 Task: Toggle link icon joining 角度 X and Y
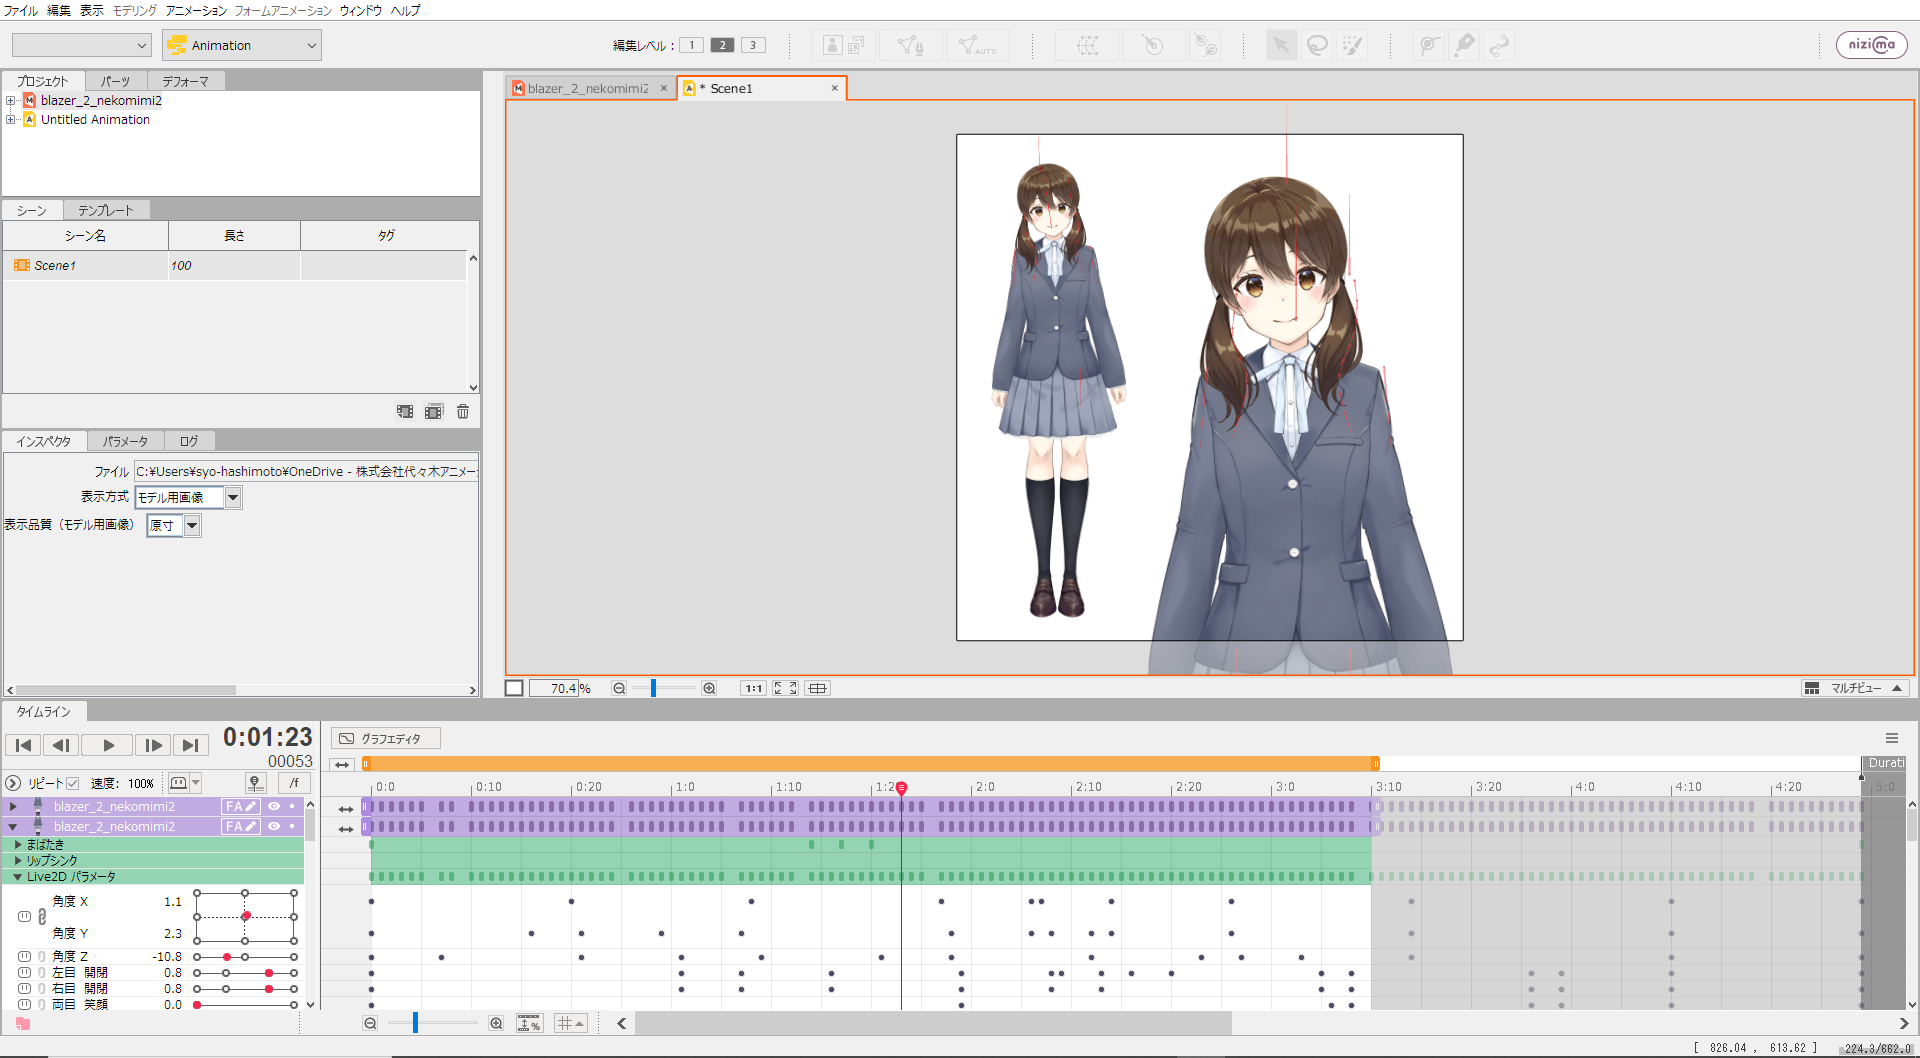point(42,917)
